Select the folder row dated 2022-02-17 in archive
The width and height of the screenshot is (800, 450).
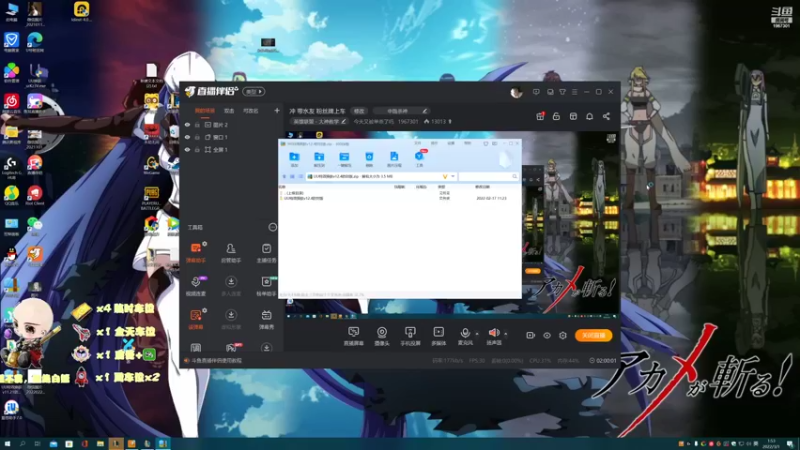pyautogui.click(x=399, y=198)
